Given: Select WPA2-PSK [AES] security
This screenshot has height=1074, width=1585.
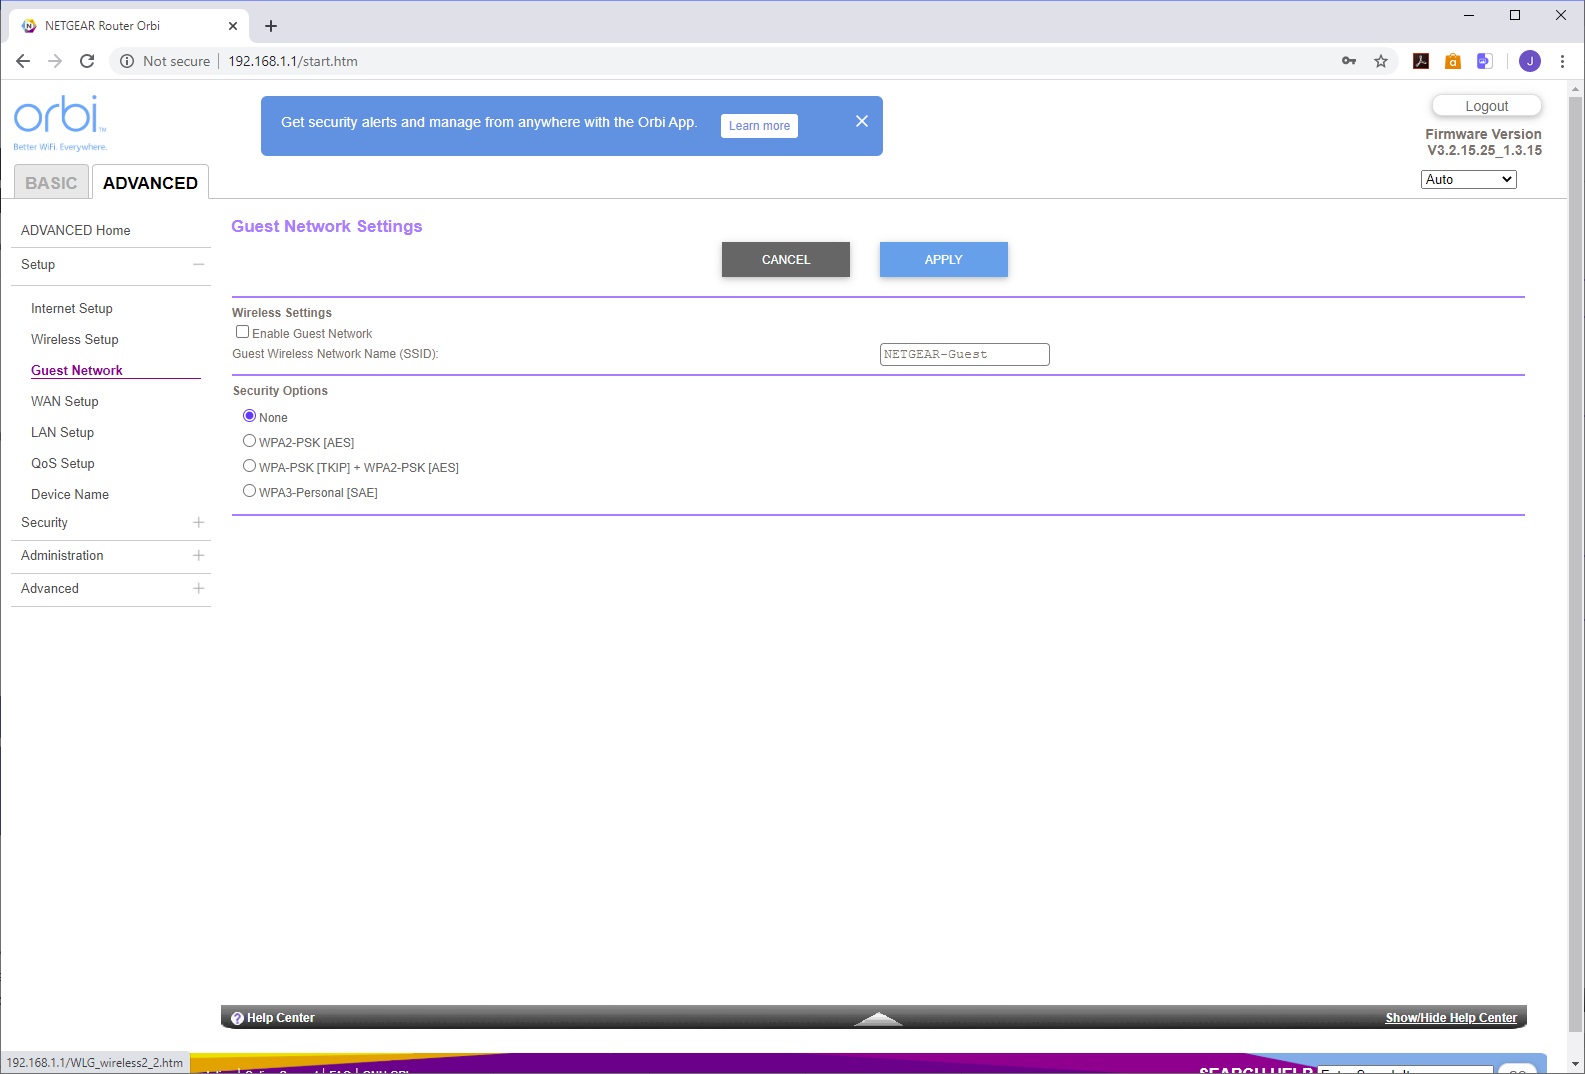Looking at the screenshot, I should pos(250,441).
